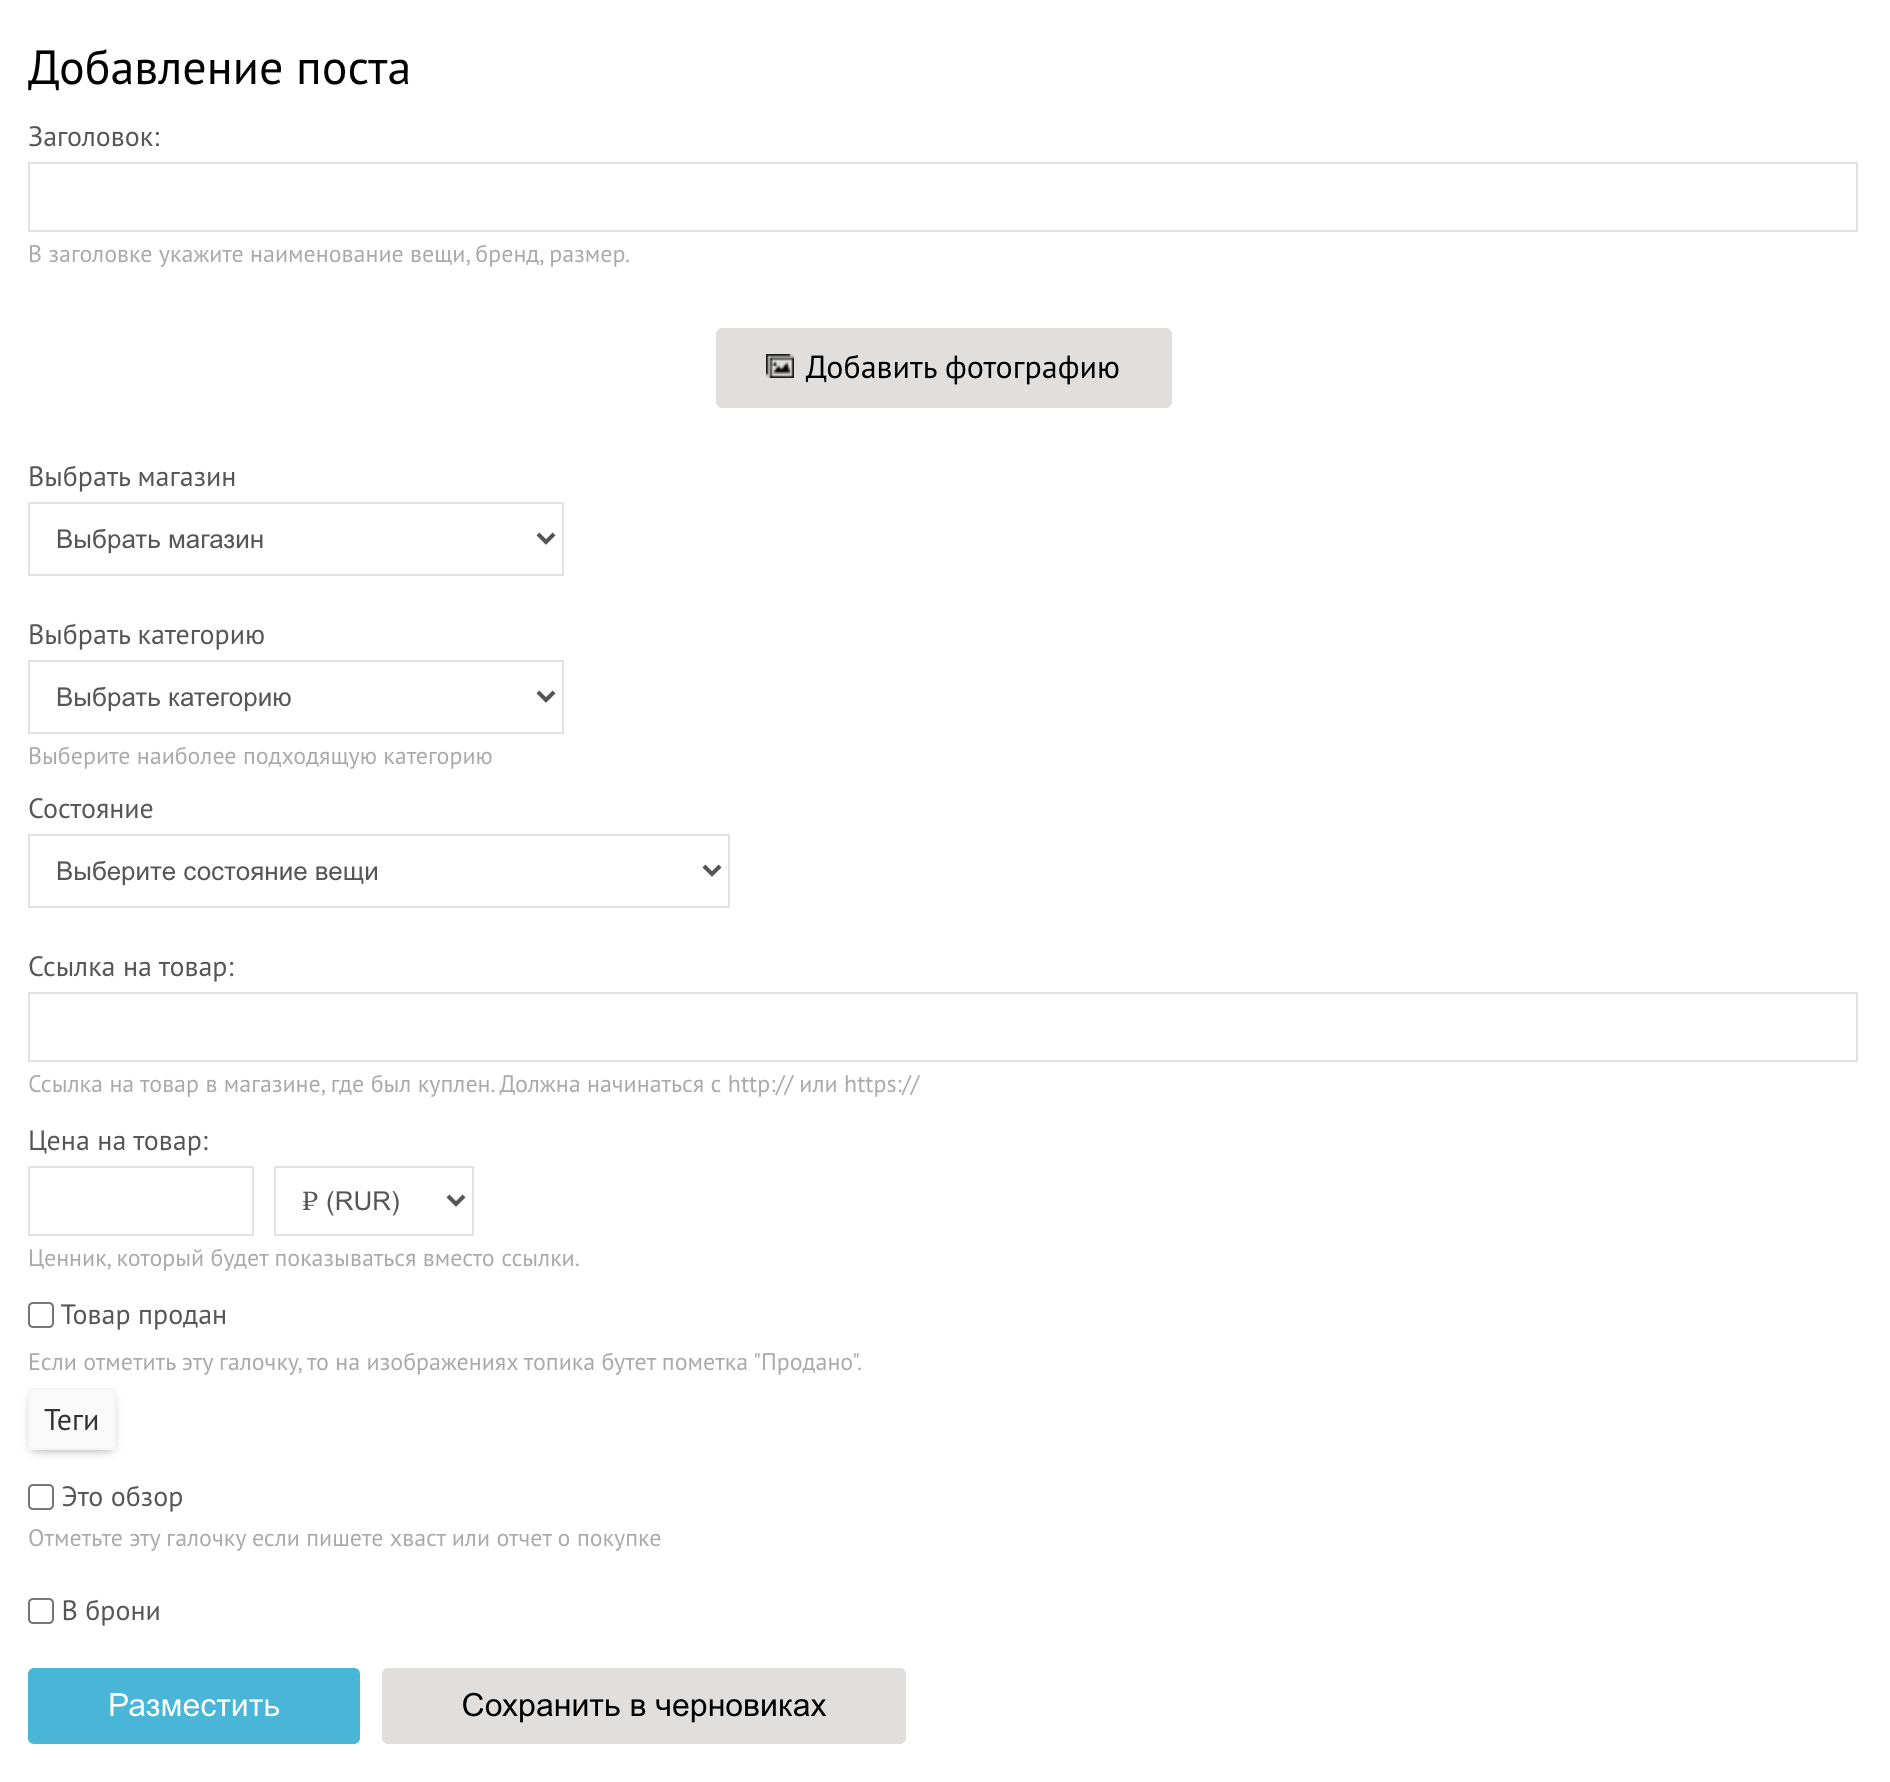Click the hint text about наименование вещи, бренд, размер
1890x1782 pixels.
point(329,255)
